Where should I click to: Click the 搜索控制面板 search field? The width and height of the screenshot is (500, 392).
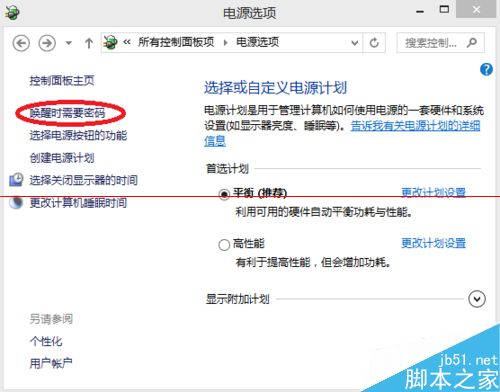[440, 43]
